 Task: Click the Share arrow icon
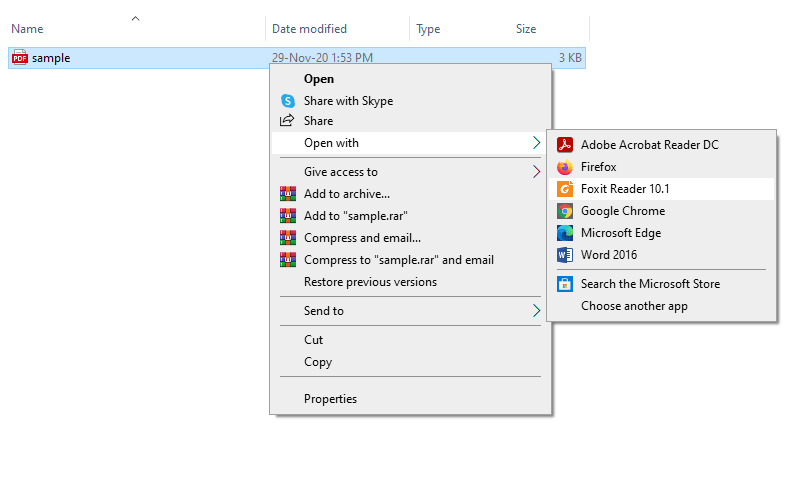[x=287, y=120]
